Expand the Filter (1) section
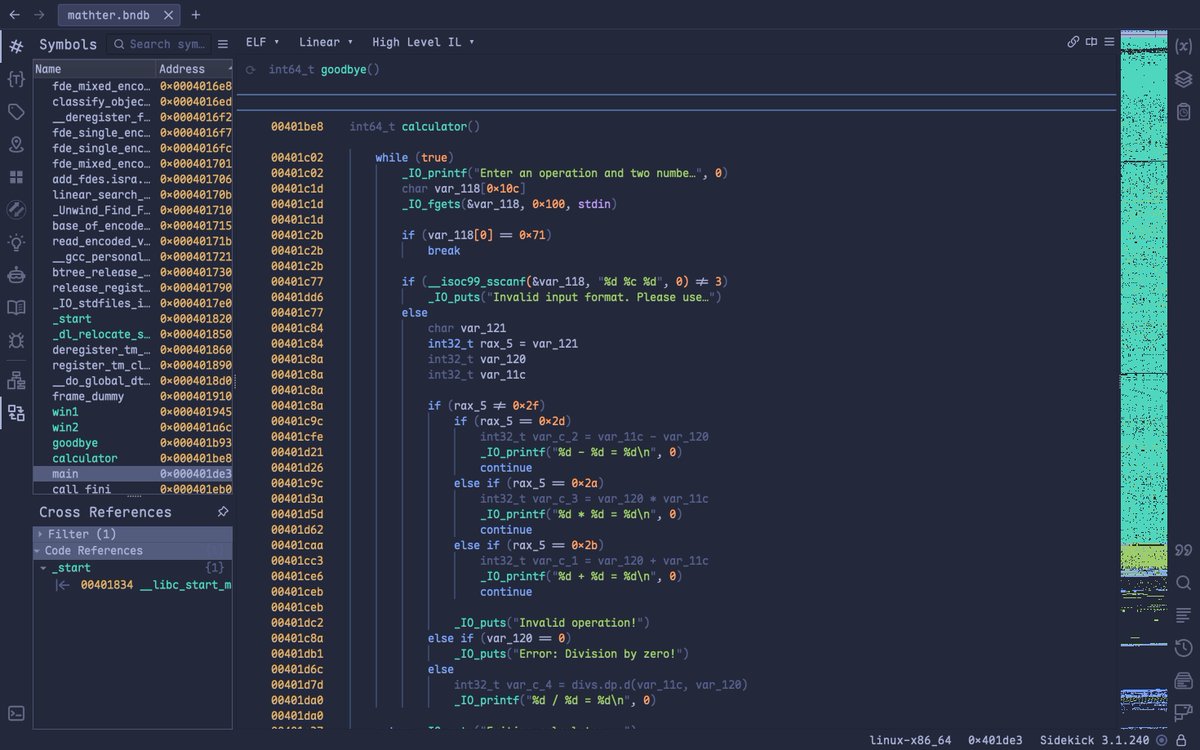The image size is (1200, 750). (40, 534)
